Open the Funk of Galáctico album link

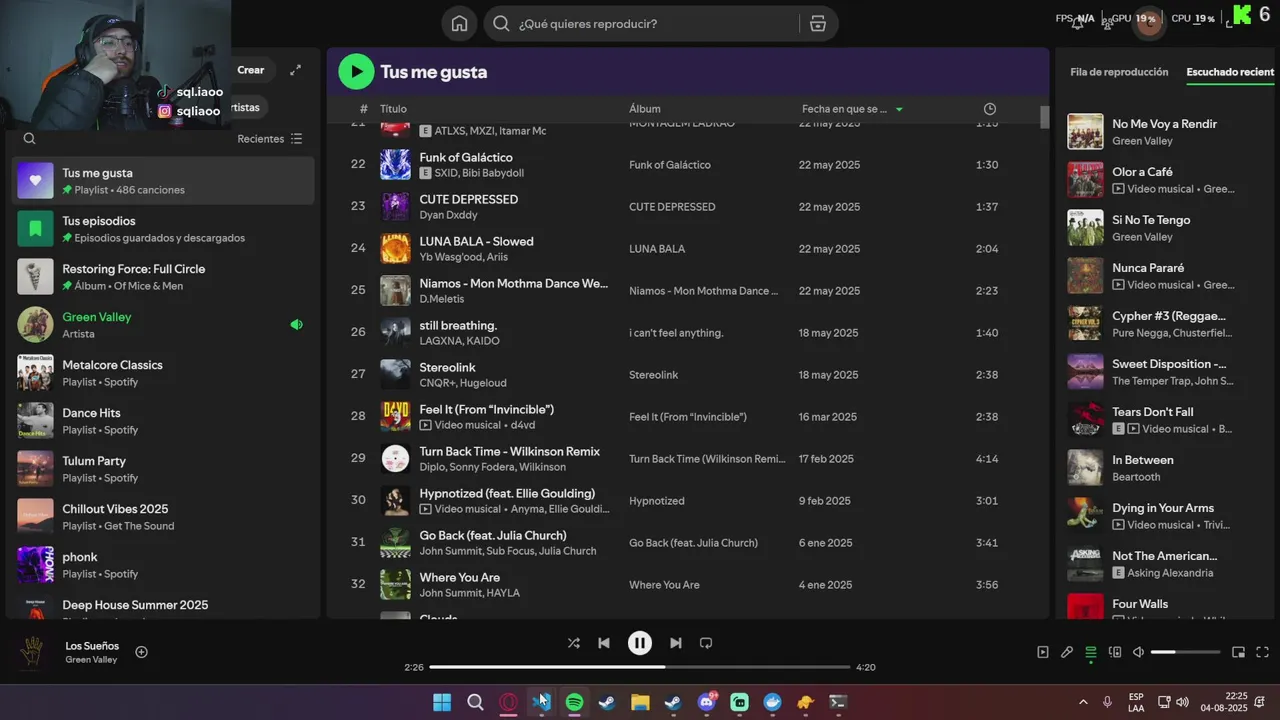[x=670, y=165]
